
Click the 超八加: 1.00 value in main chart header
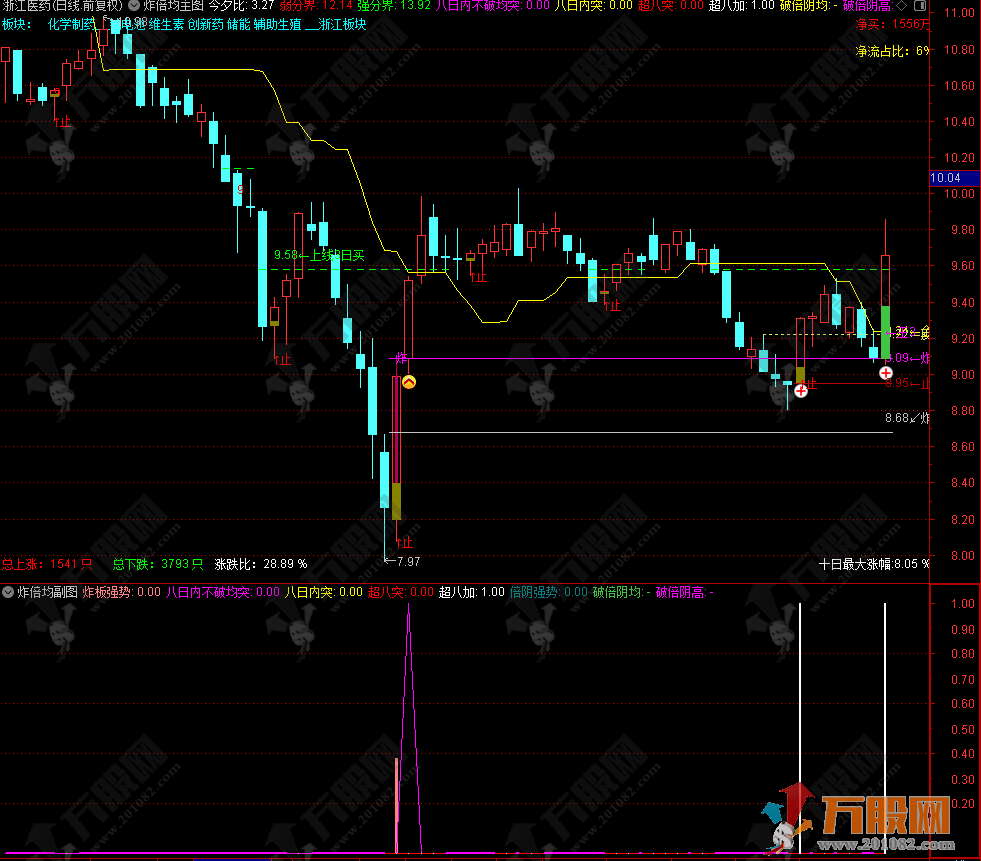tap(741, 6)
